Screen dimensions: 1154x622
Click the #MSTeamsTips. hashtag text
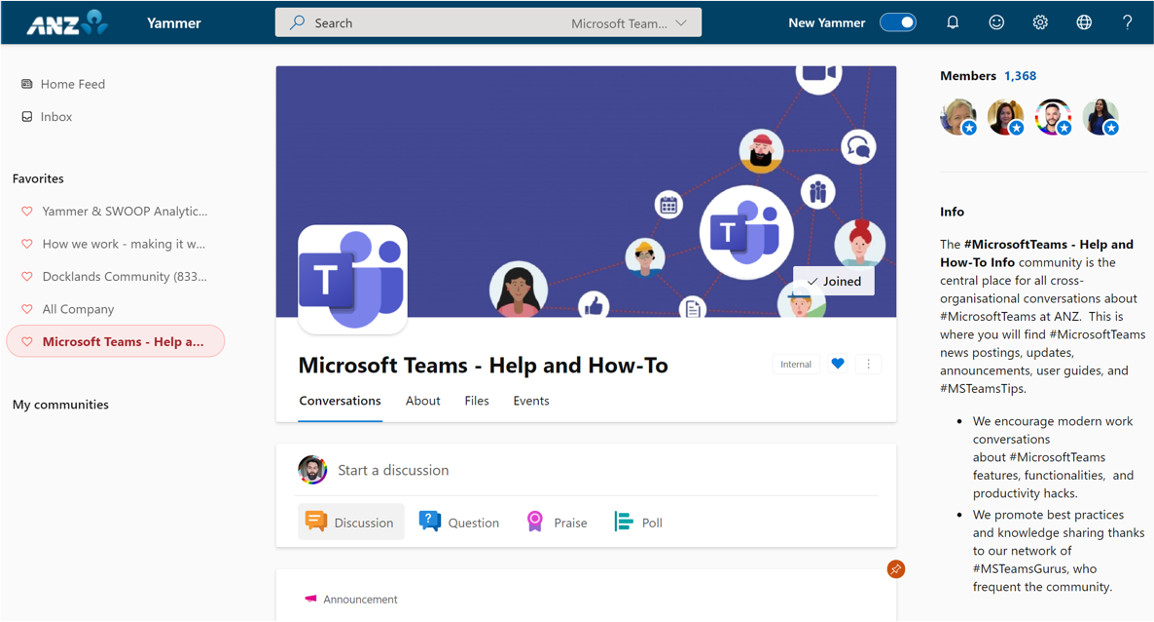(983, 388)
